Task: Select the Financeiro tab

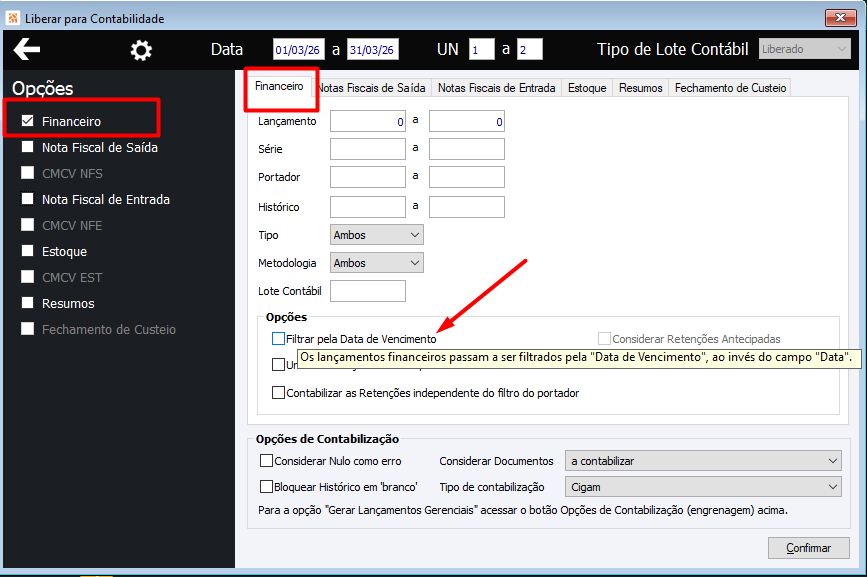Action: coord(279,86)
